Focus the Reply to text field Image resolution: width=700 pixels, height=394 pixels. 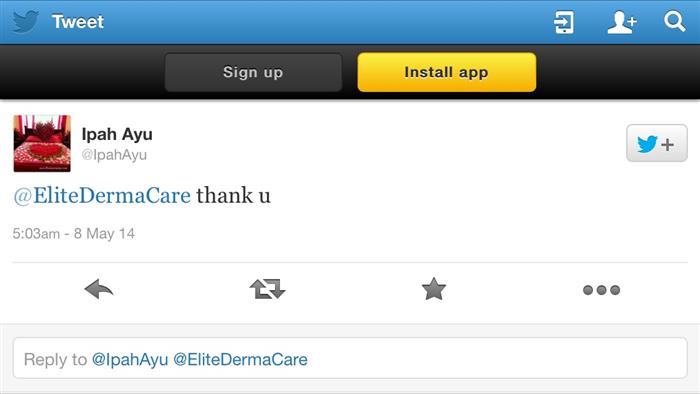[x=350, y=358]
